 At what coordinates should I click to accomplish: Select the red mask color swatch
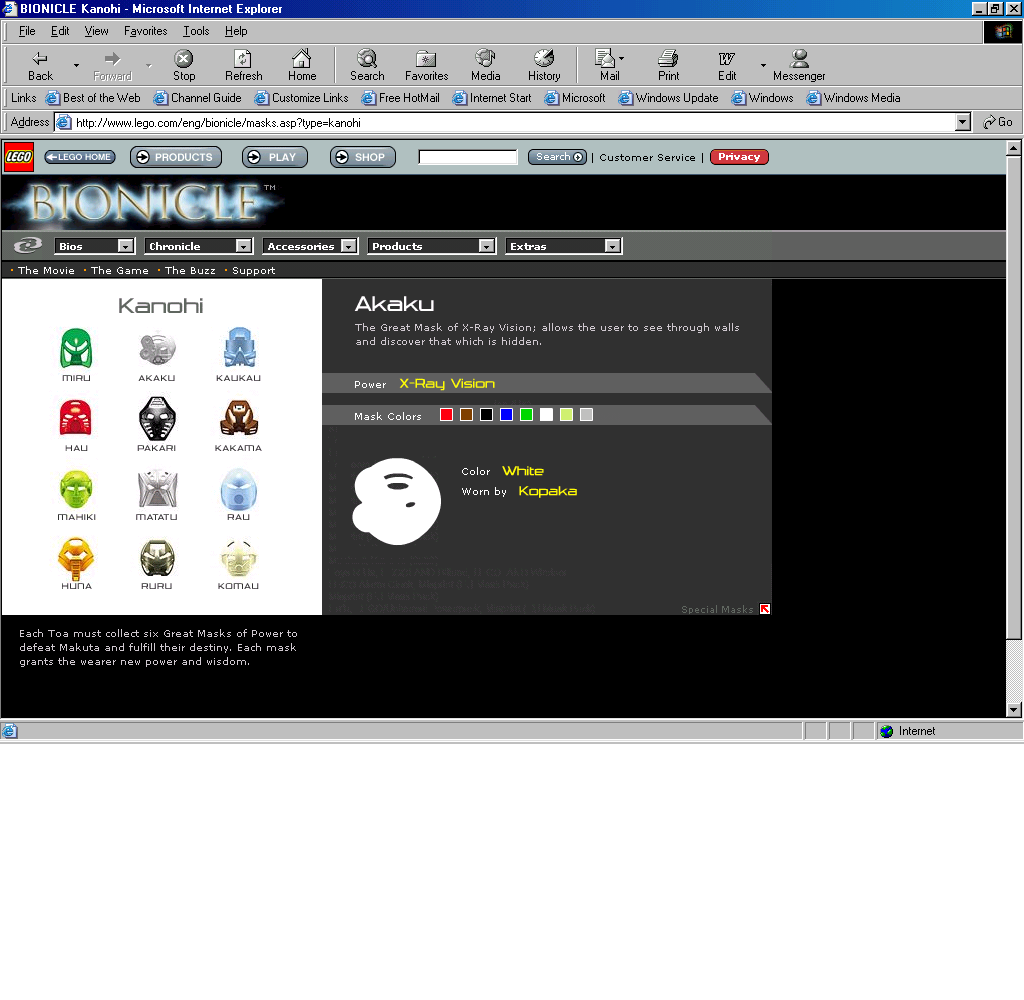coord(446,415)
